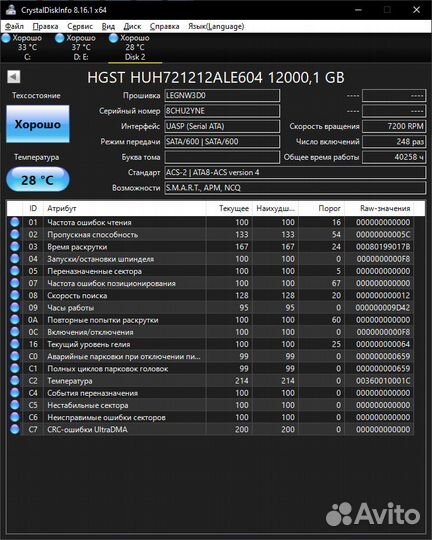Click the ID column header
432x540 pixels.
click(x=33, y=208)
